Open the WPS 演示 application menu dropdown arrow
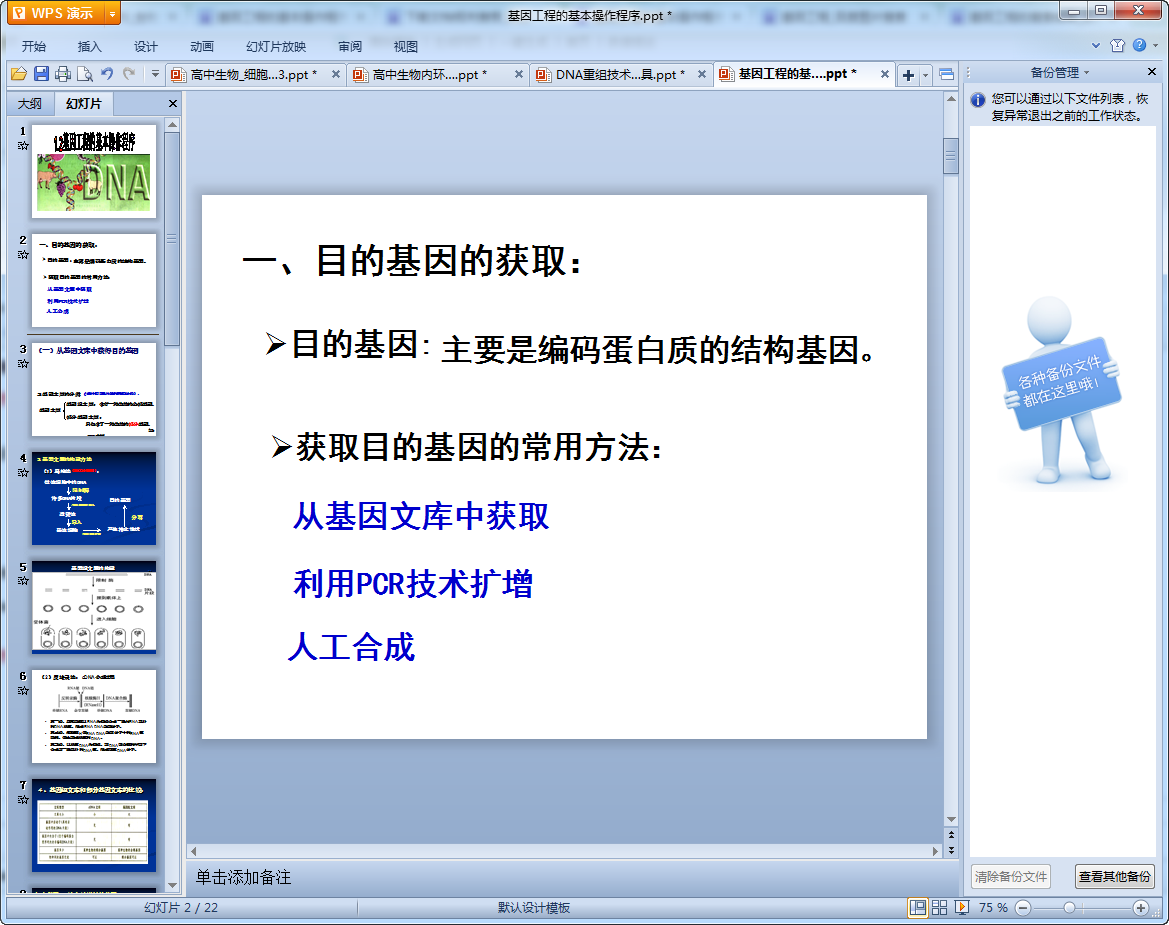 coord(112,13)
